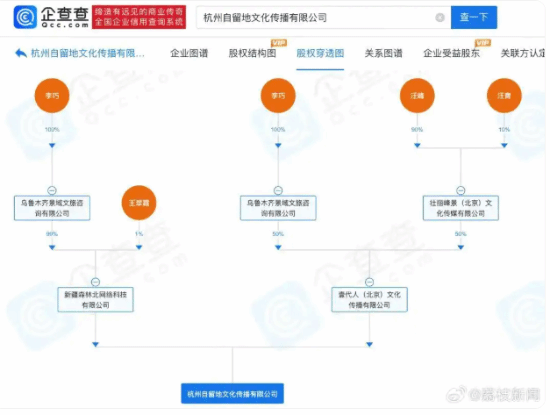Click the 90% label under 汪峰

[x=417, y=130]
